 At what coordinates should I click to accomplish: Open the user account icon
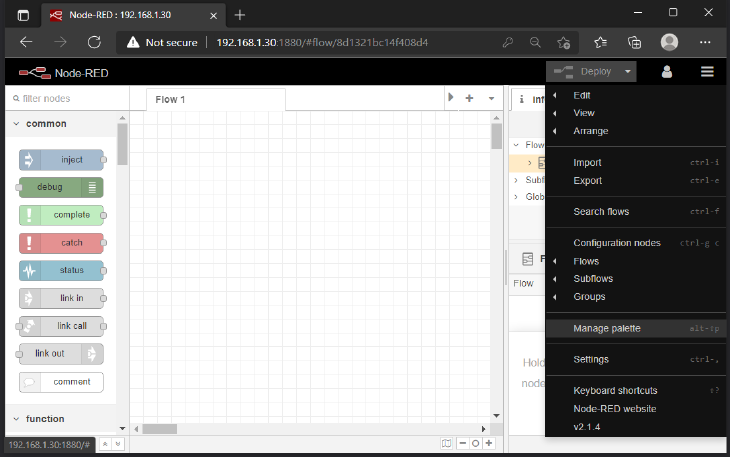667,72
